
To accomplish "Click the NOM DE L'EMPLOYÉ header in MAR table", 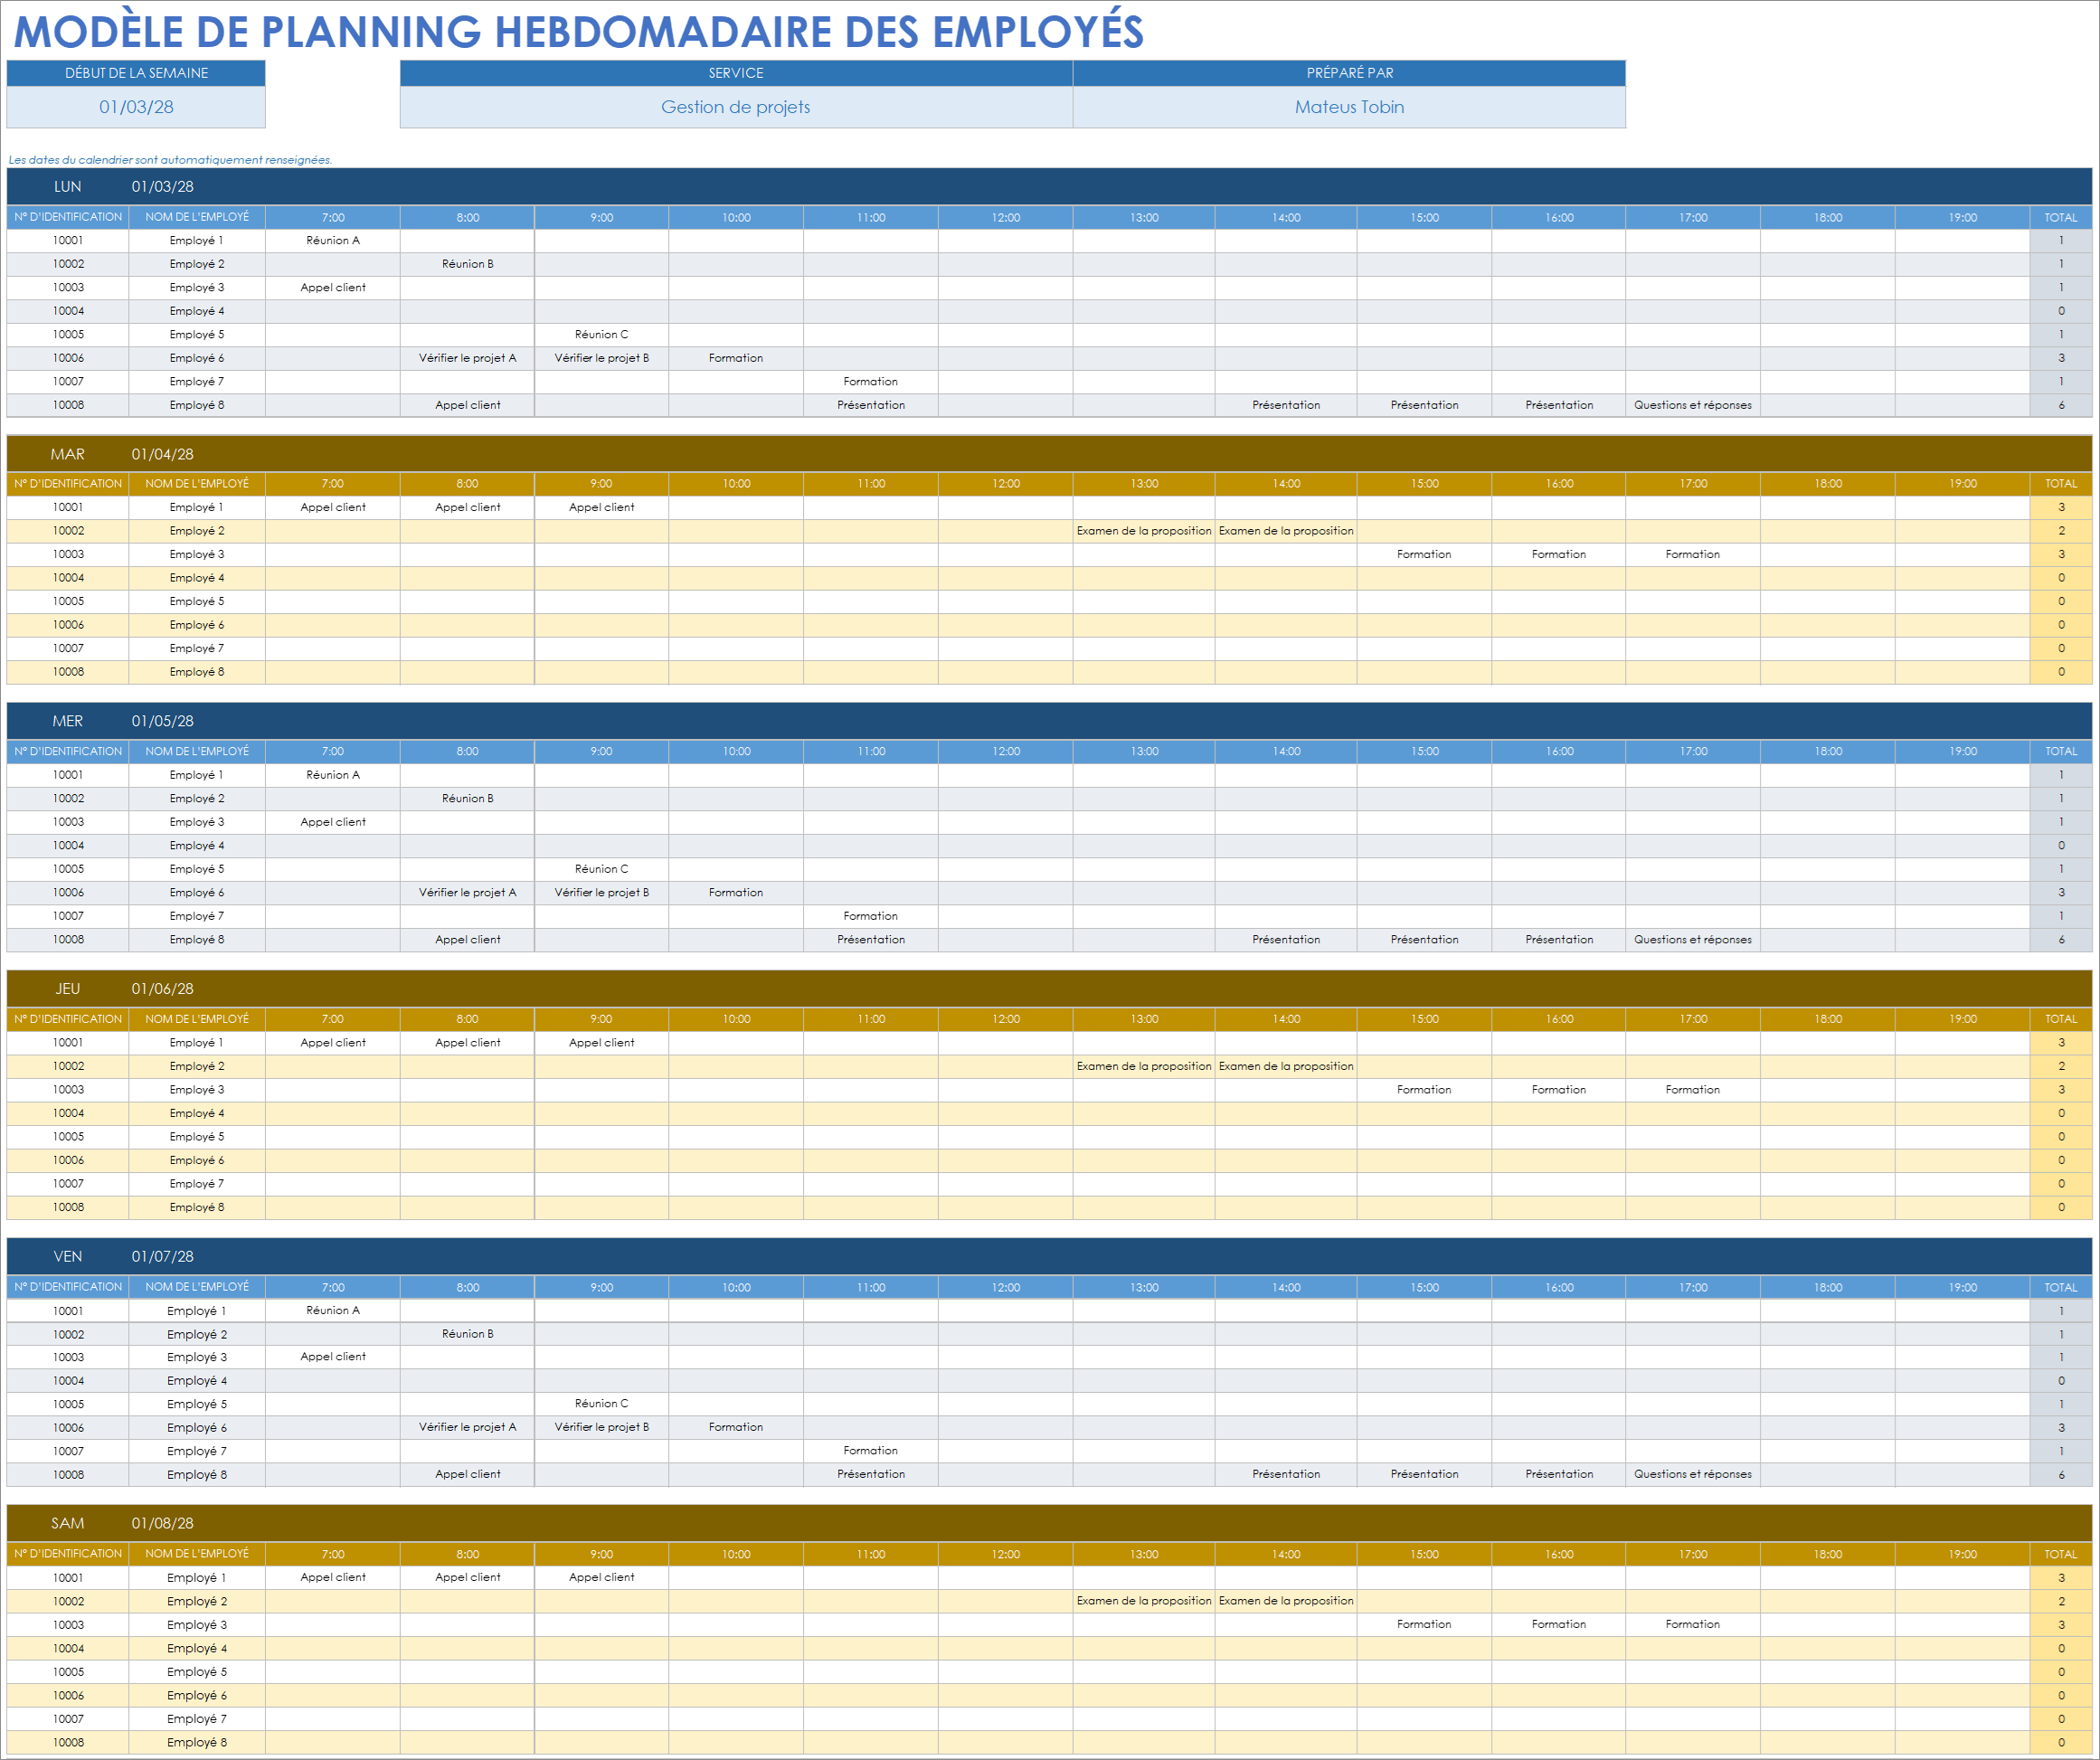I will pos(197,484).
